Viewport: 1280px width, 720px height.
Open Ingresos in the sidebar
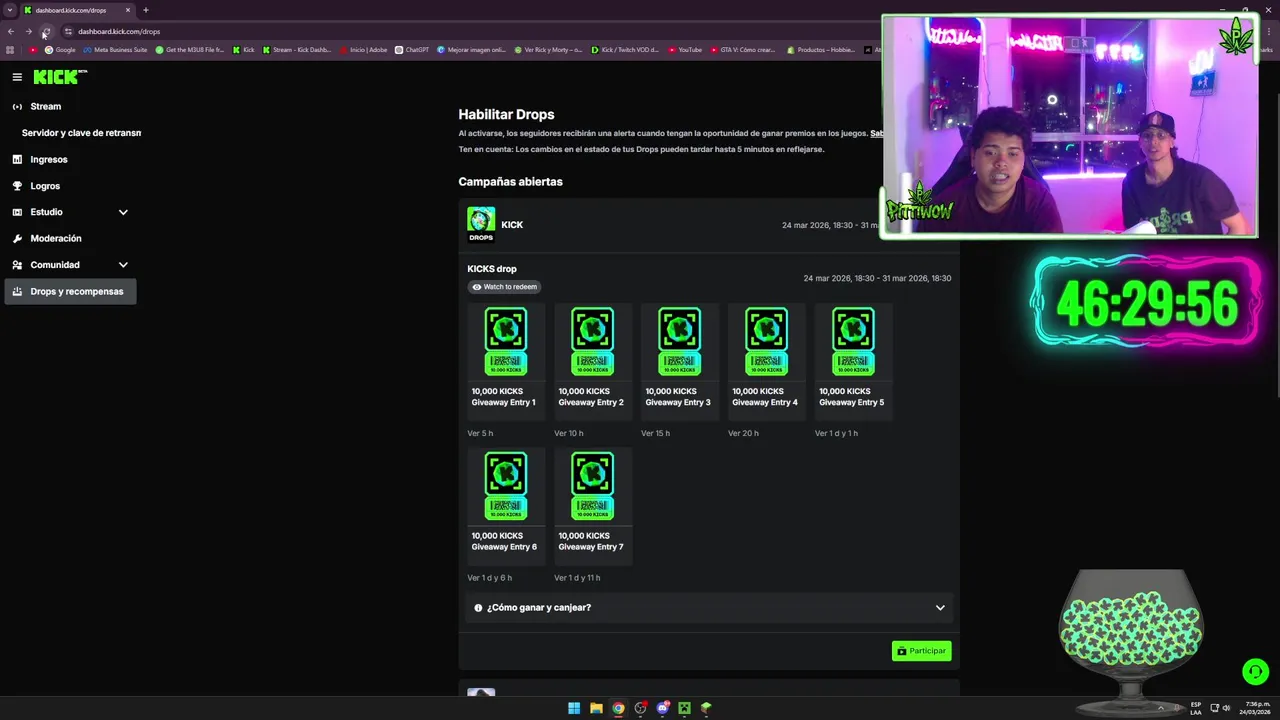coord(49,159)
